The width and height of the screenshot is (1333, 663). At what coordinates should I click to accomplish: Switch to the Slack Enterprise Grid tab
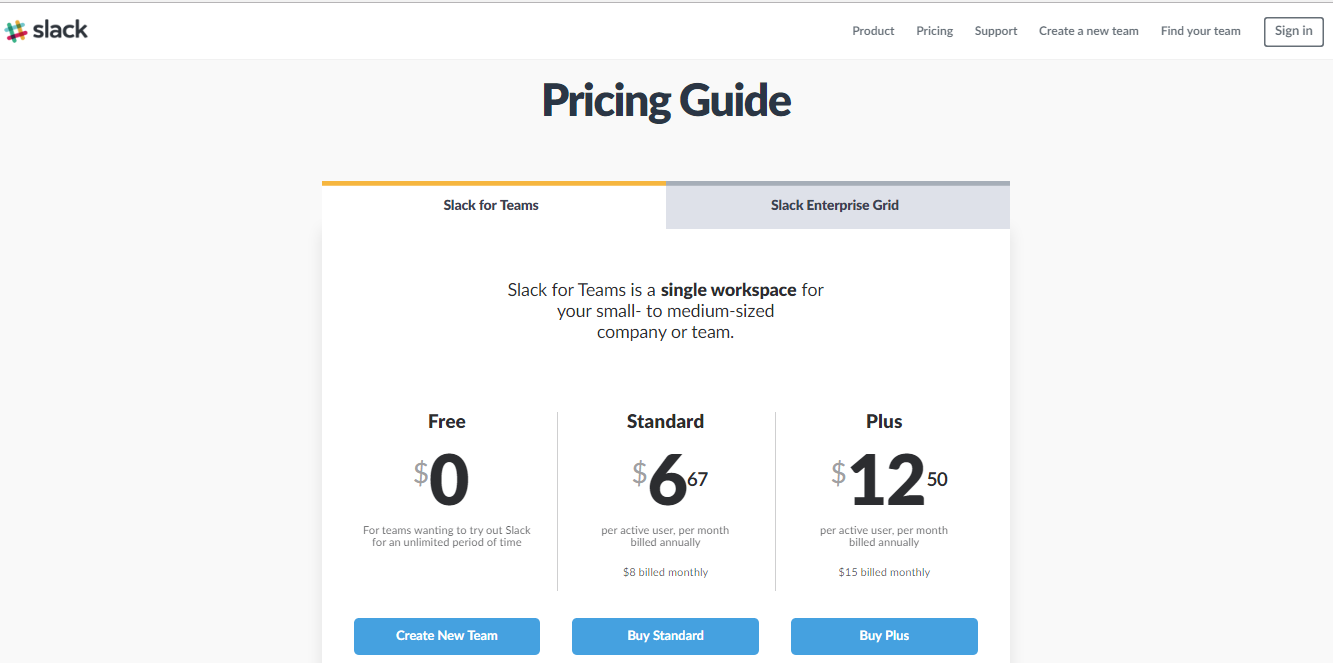835,205
